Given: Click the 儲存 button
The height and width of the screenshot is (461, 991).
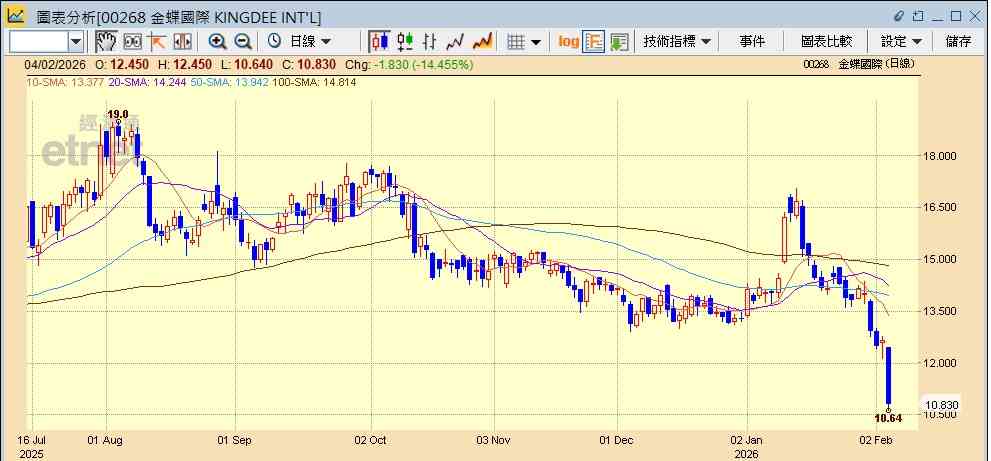Looking at the screenshot, I should pos(958,42).
